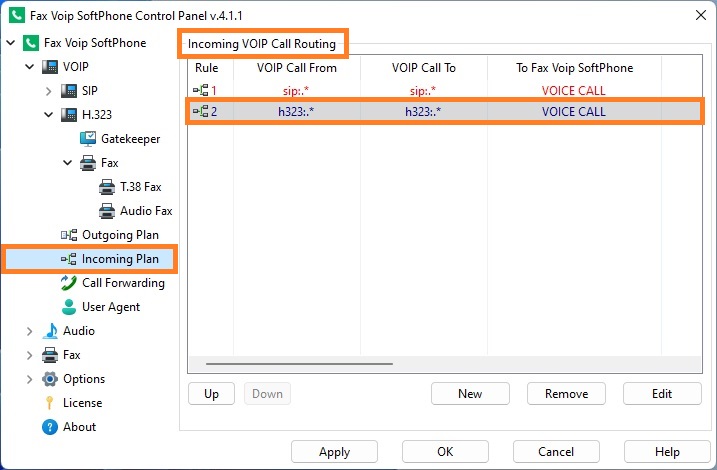Click the User Agent person icon

pos(69,307)
